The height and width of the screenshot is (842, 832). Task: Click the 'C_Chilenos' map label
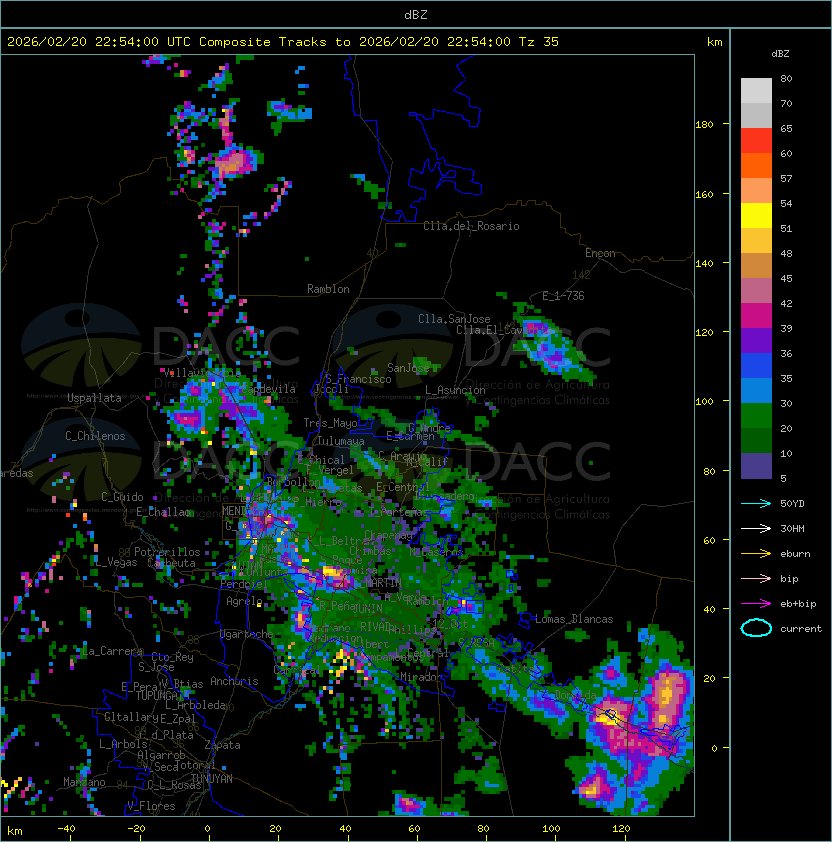click(x=95, y=436)
